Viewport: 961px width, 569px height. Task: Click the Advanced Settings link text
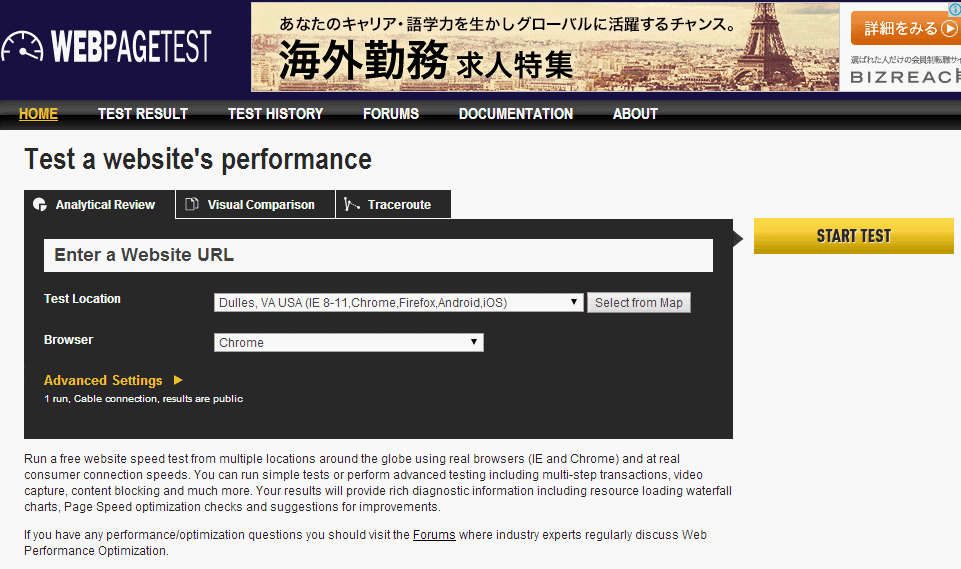tap(103, 380)
